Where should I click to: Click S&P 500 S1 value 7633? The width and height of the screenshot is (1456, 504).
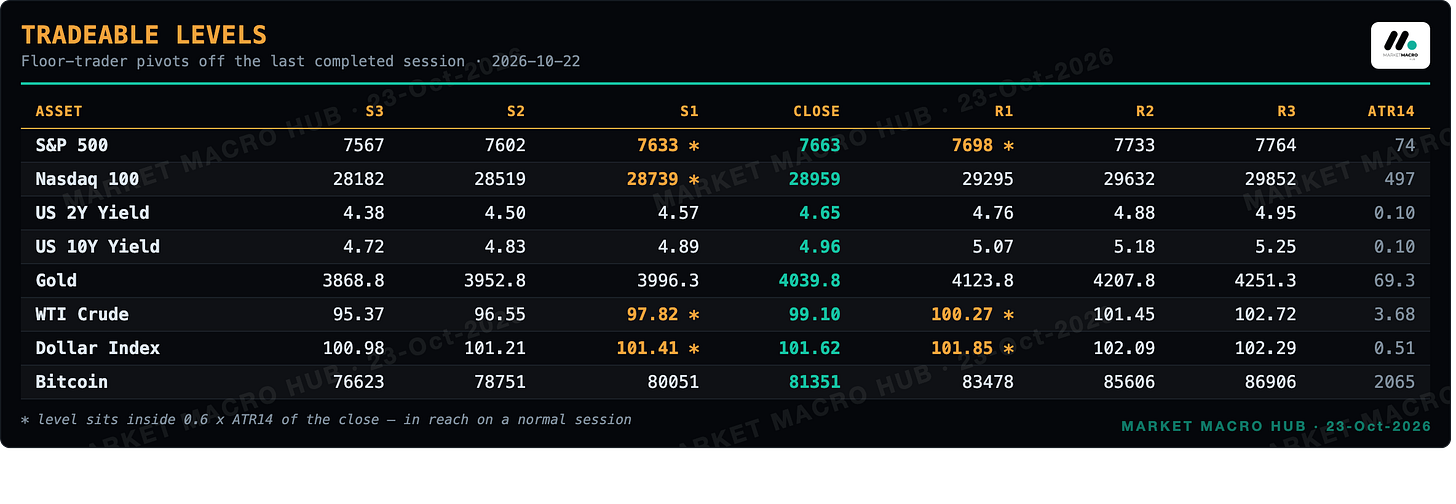(x=658, y=145)
